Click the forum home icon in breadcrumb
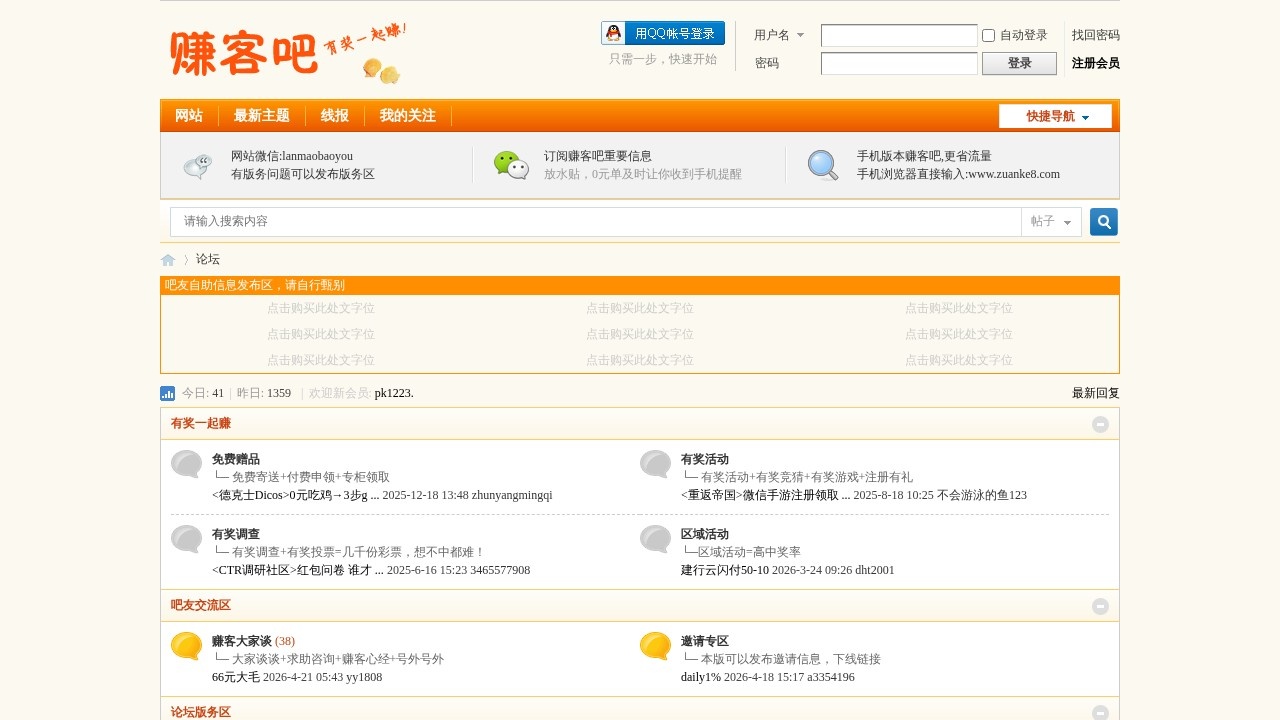The image size is (1280, 720). 167,259
